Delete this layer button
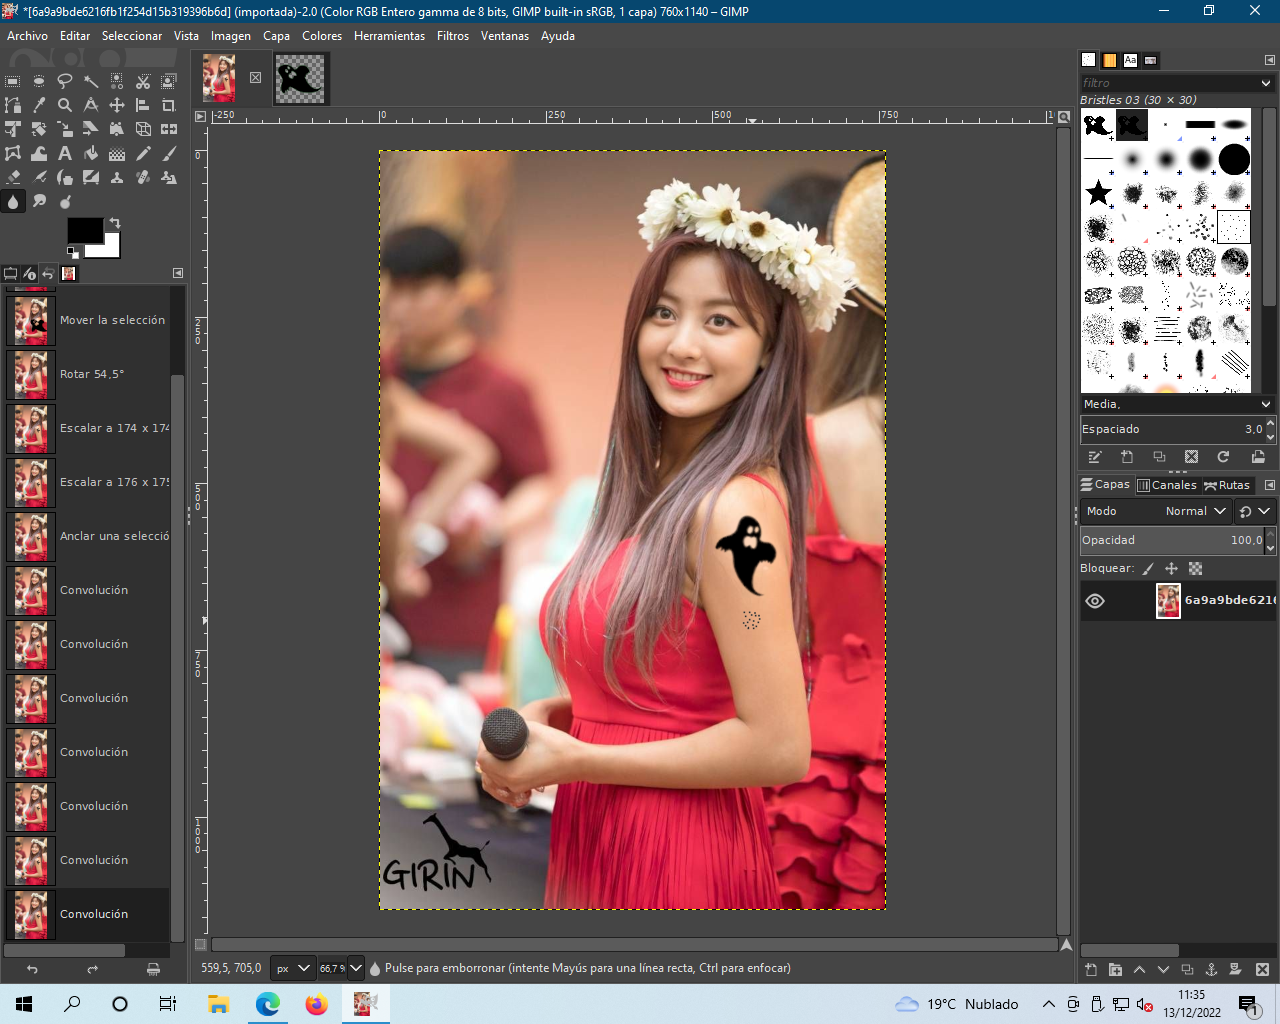 [1262, 969]
